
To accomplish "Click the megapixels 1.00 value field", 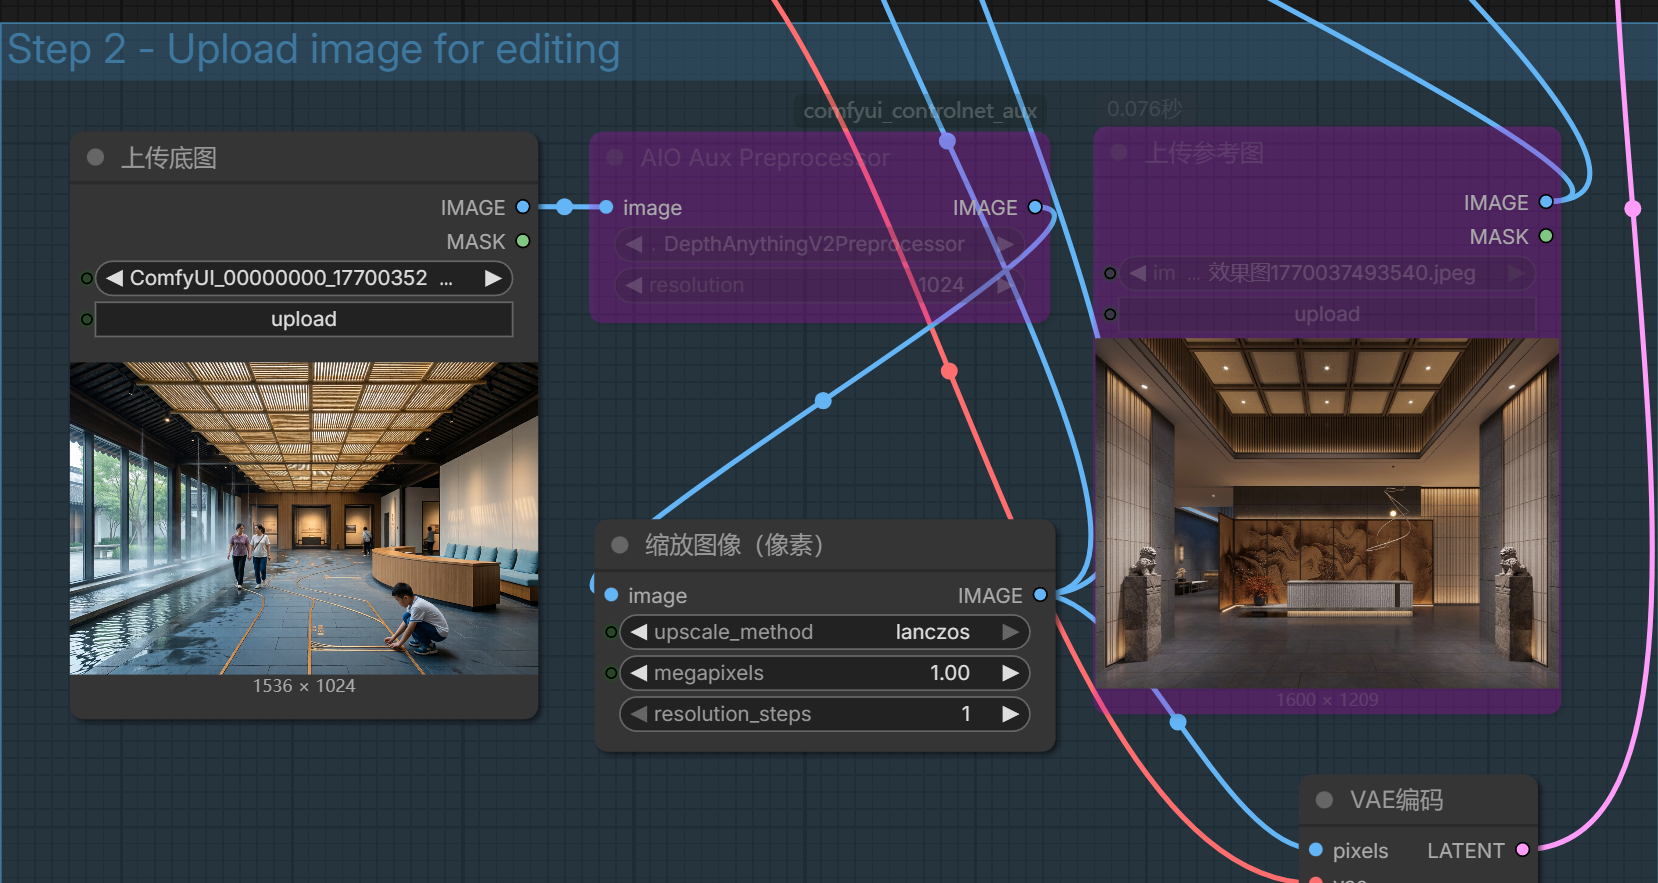I will (825, 673).
